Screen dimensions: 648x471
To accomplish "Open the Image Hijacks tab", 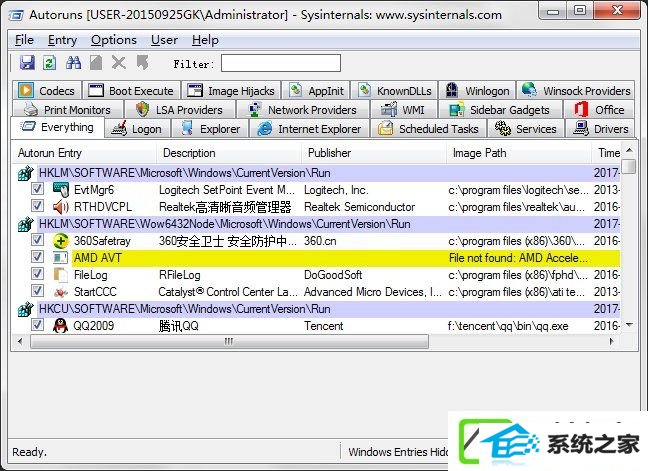I will [231, 90].
